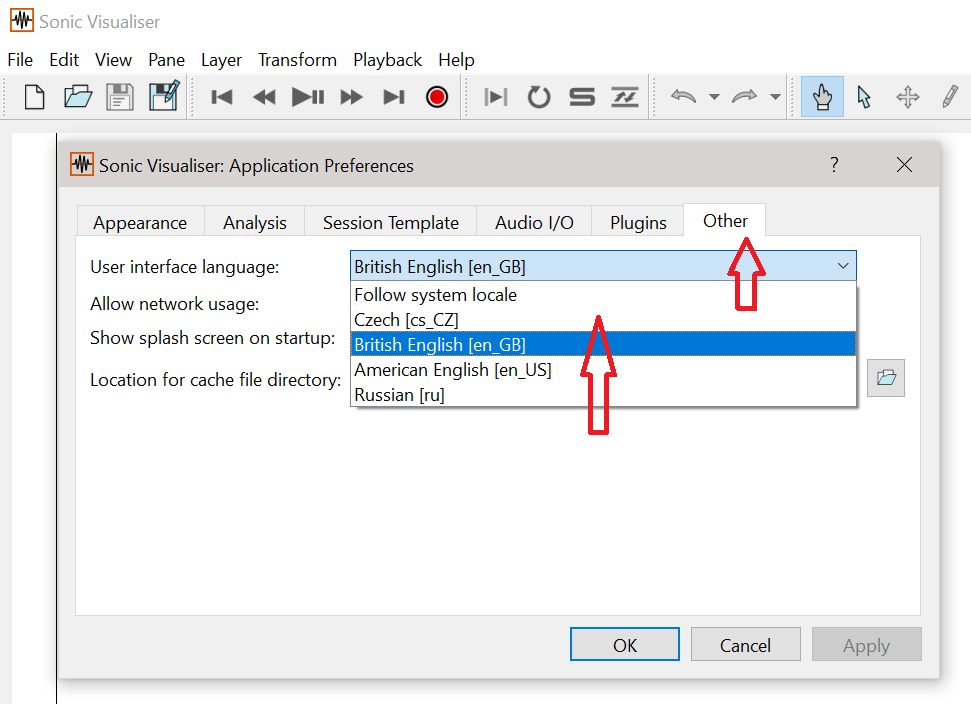Click Cancel to discard preference changes
The image size is (971, 704).
pos(745,645)
